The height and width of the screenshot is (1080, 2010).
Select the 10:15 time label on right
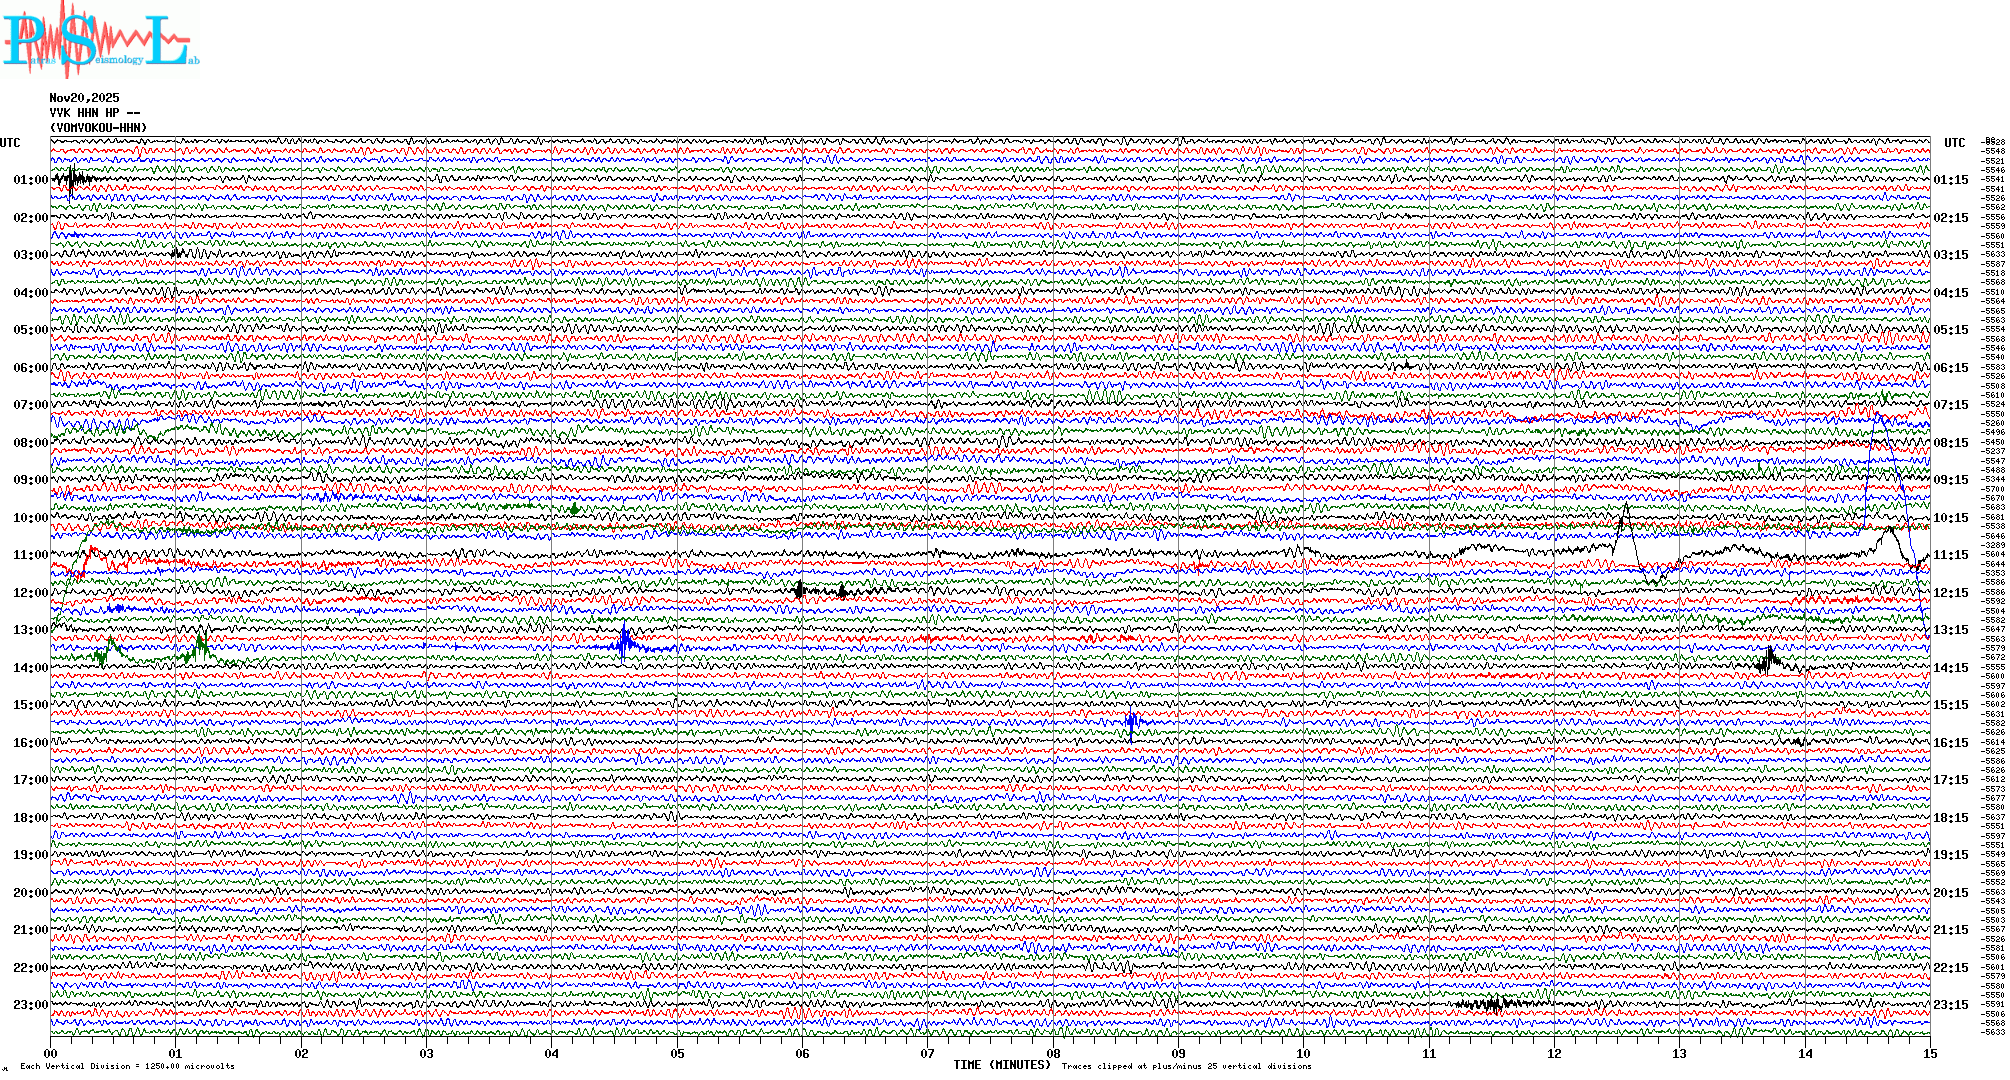(1950, 518)
